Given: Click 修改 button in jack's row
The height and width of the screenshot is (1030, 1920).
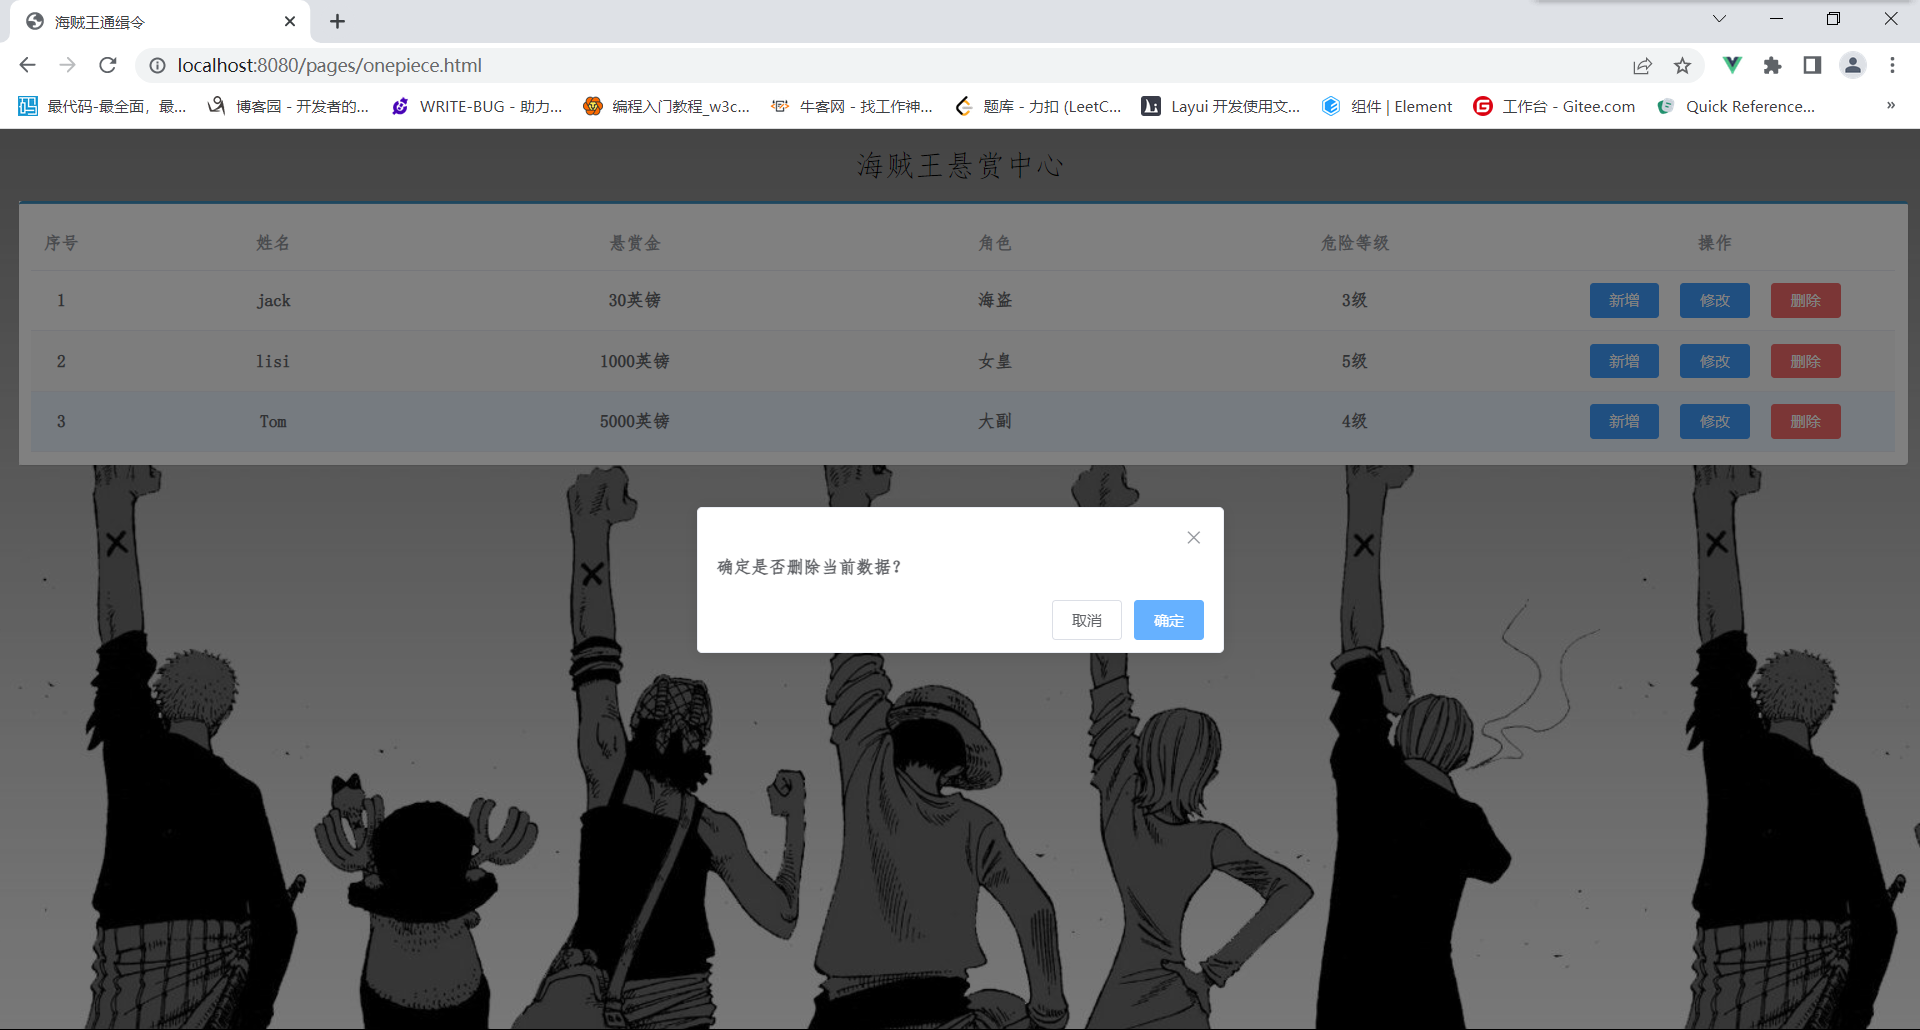Looking at the screenshot, I should click(x=1715, y=300).
